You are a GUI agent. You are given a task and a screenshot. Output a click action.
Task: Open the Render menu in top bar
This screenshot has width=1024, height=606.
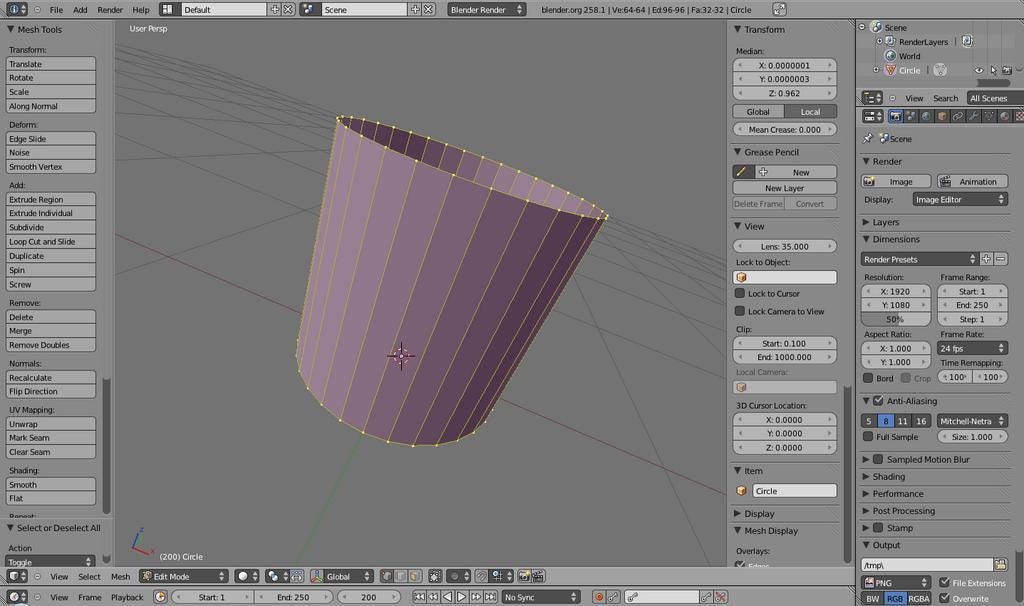tap(110, 9)
